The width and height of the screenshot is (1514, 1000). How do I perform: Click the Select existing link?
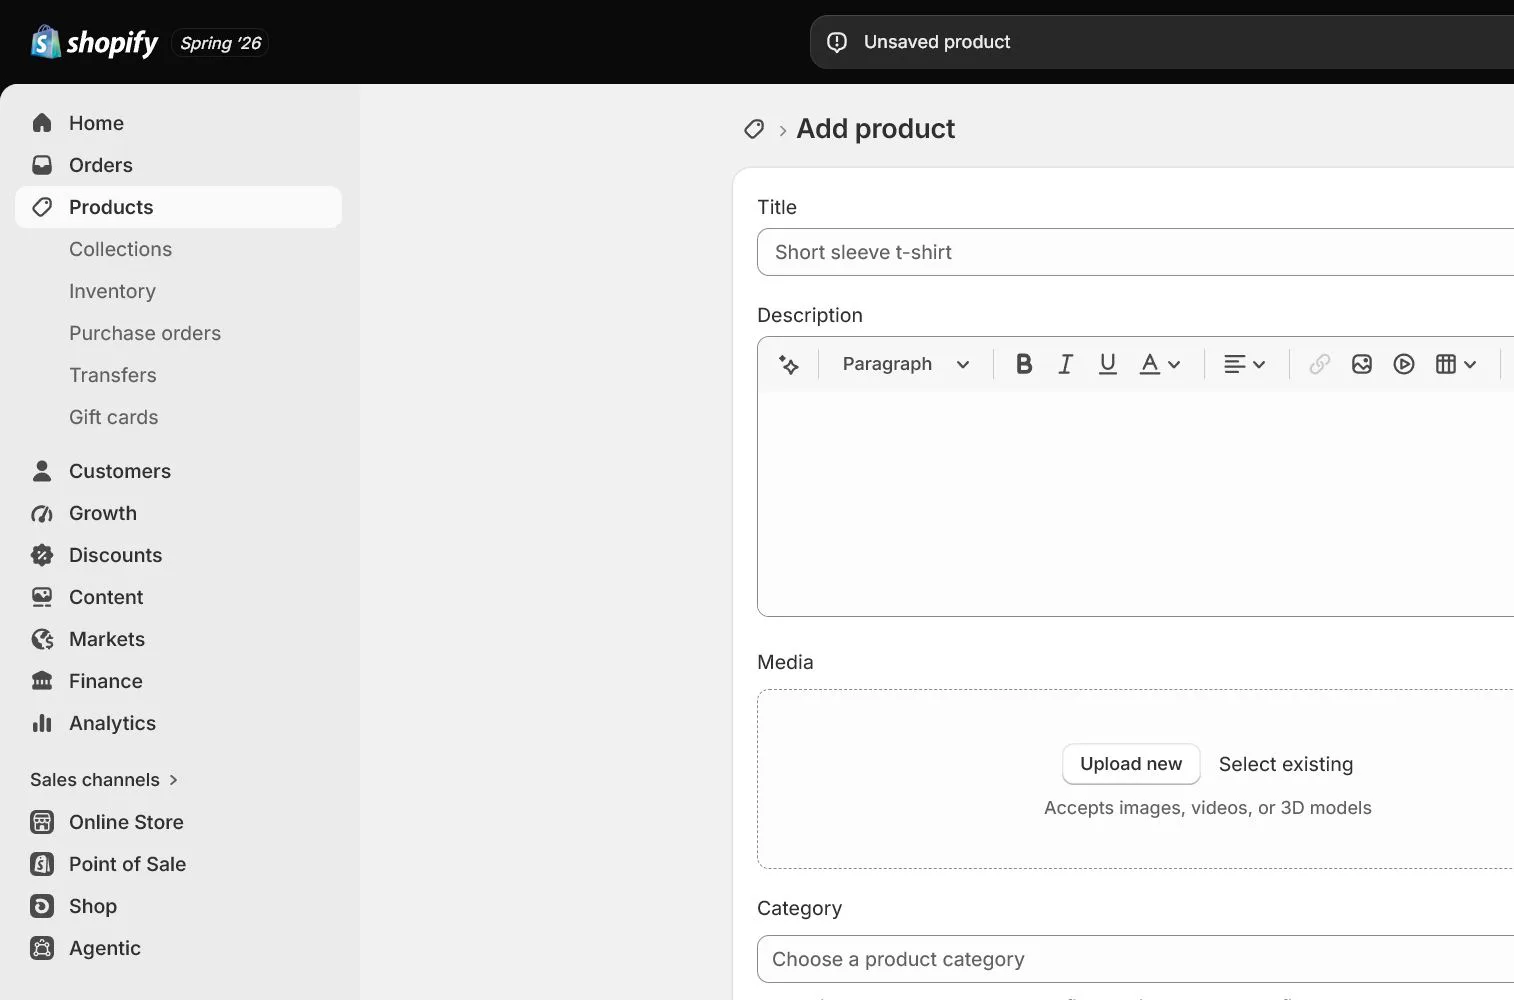point(1286,764)
